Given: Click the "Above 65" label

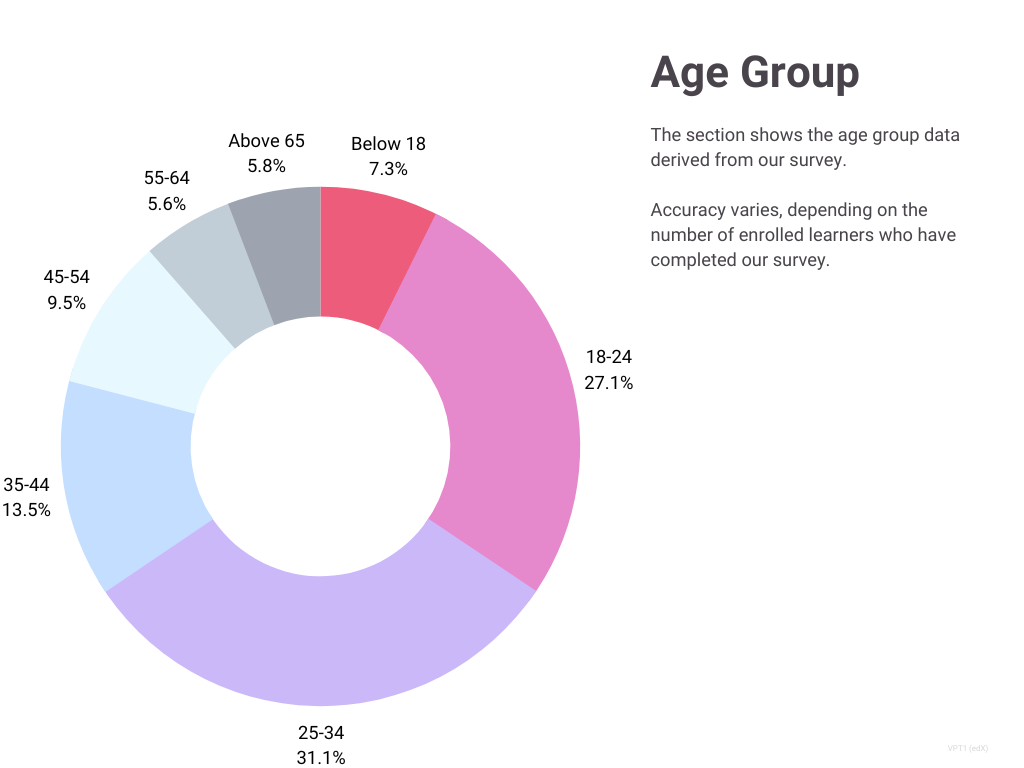Looking at the screenshot, I should point(266,141).
